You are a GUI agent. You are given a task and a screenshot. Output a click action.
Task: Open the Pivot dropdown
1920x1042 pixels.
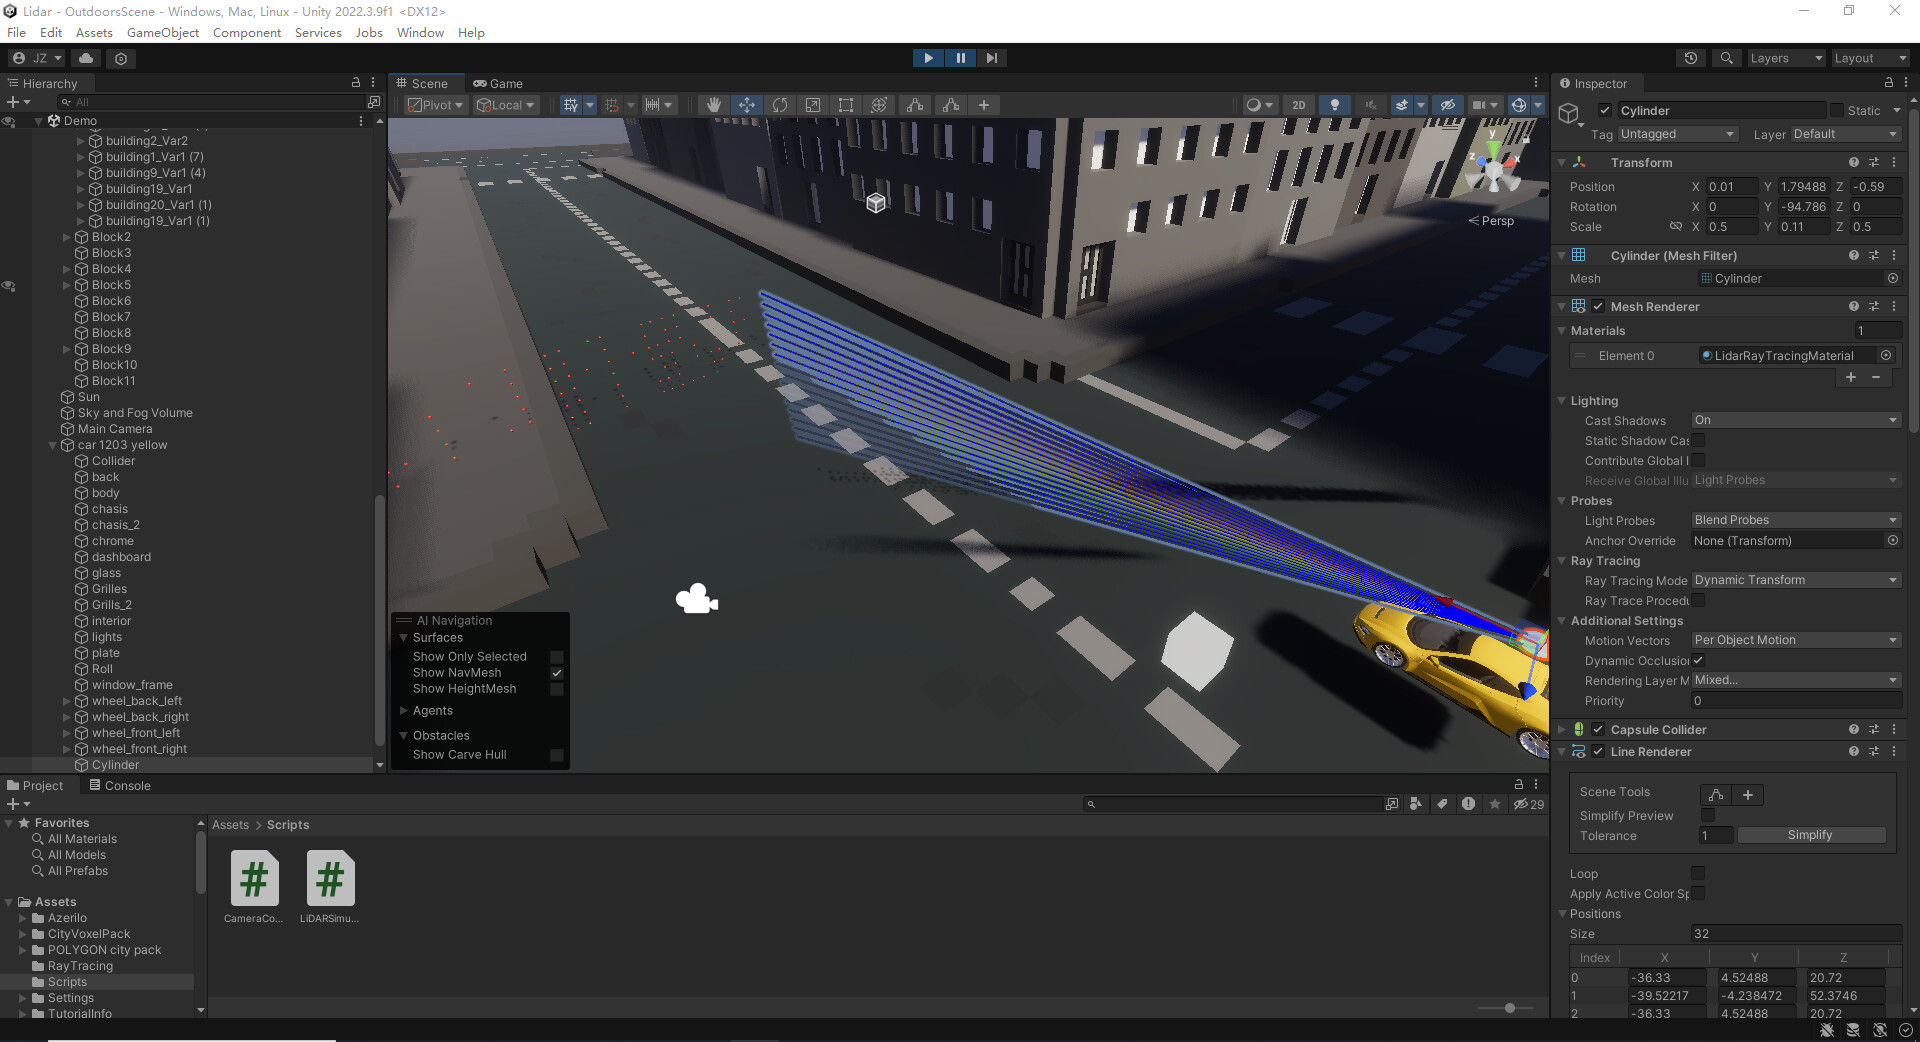click(x=435, y=105)
